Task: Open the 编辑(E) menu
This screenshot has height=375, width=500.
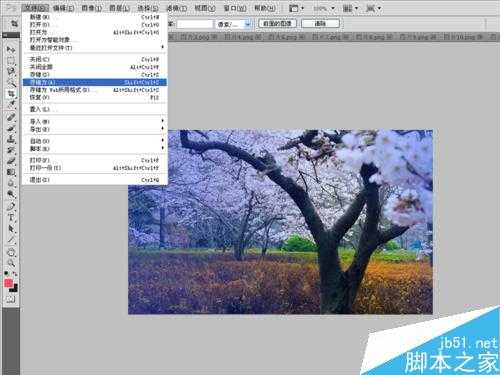Action: (63, 8)
